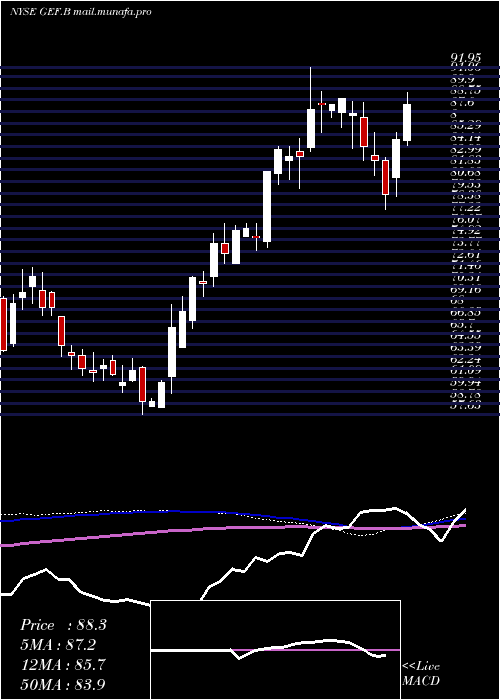
Task: Click the 57.63 bottom price label
Action: 466,406
